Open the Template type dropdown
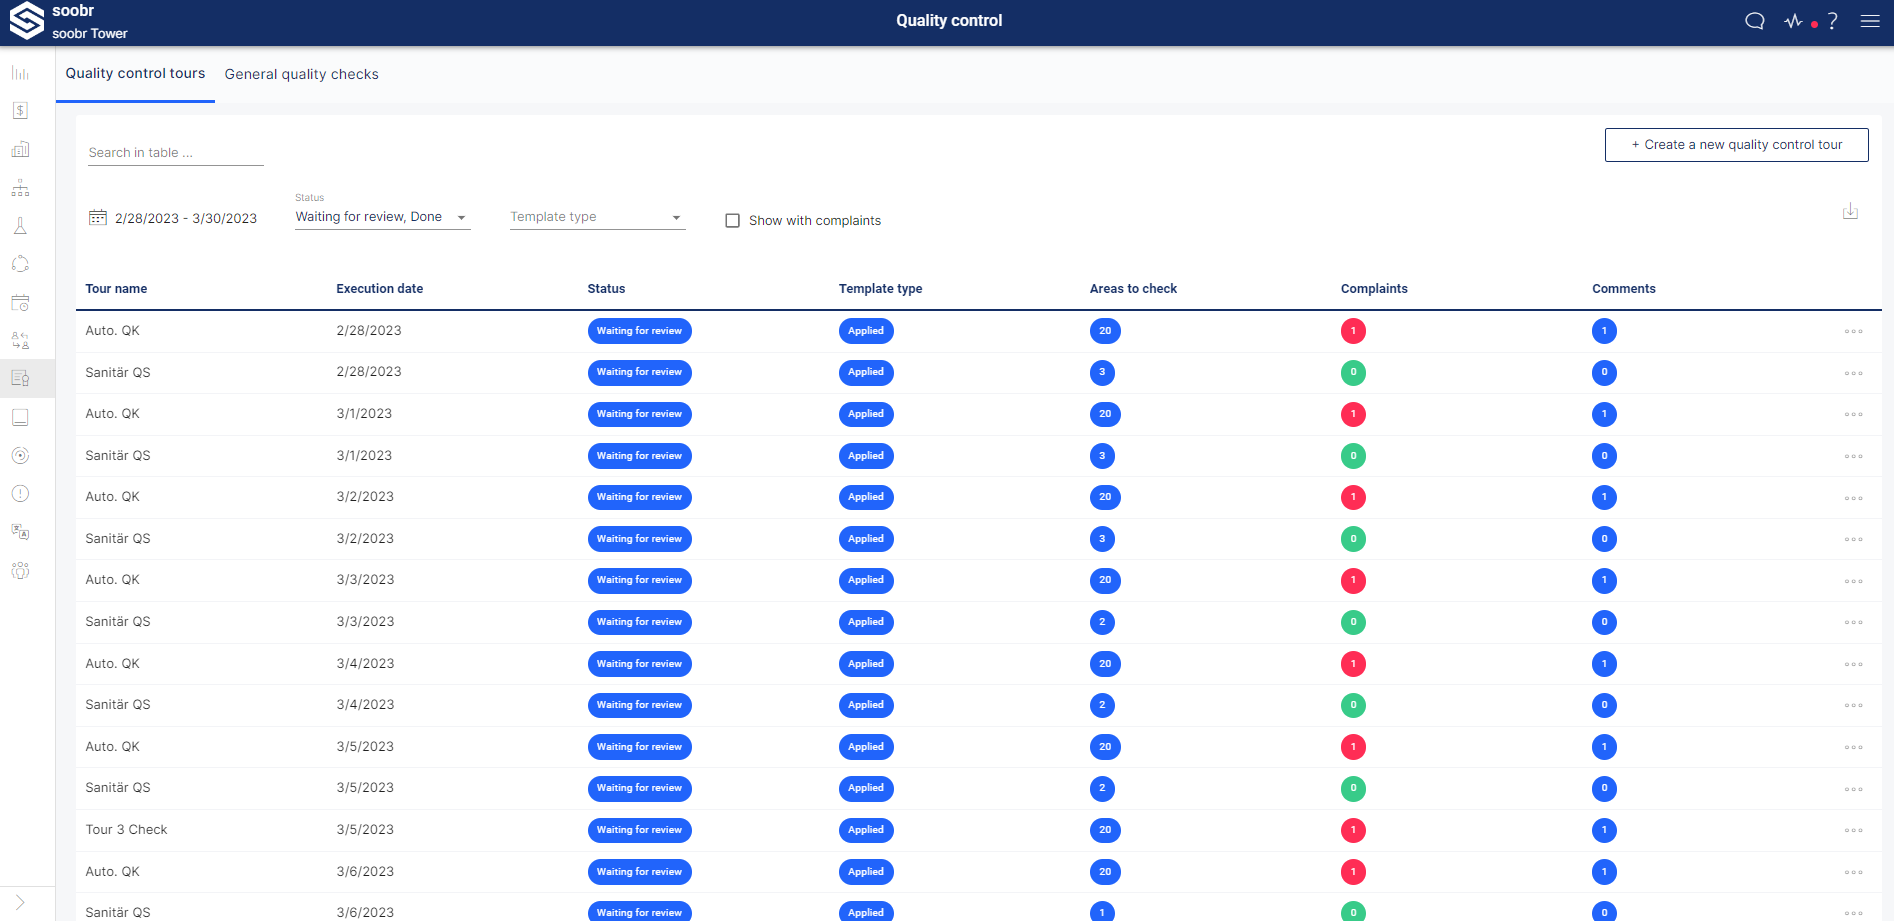Screen dimensions: 1894x921 coord(597,217)
